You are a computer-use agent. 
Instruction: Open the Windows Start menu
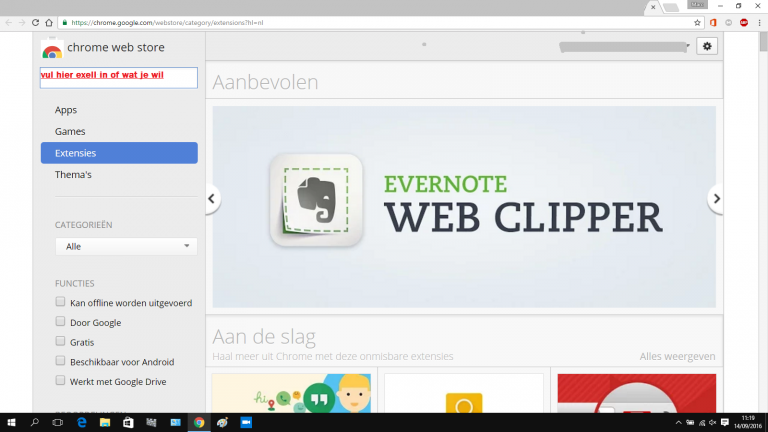(x=11, y=422)
